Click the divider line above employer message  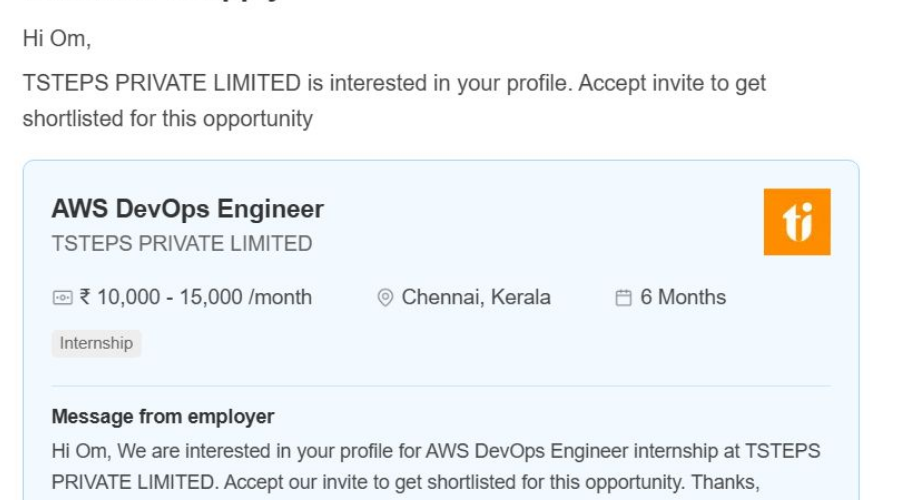click(441, 386)
